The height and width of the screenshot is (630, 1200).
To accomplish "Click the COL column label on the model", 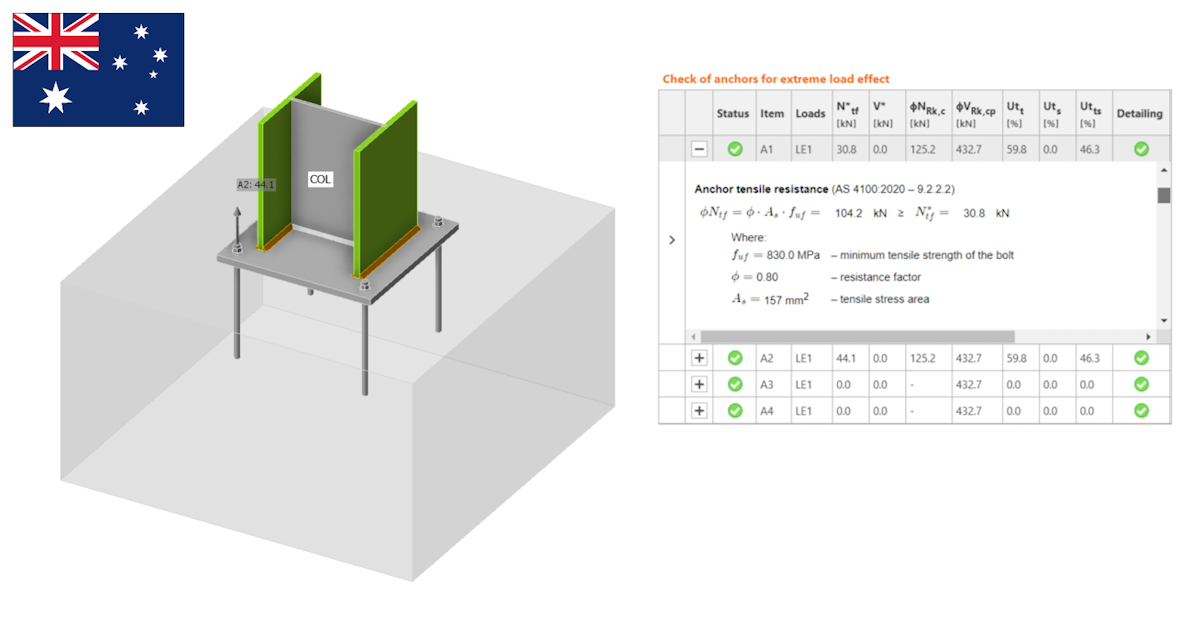I will 320,179.
